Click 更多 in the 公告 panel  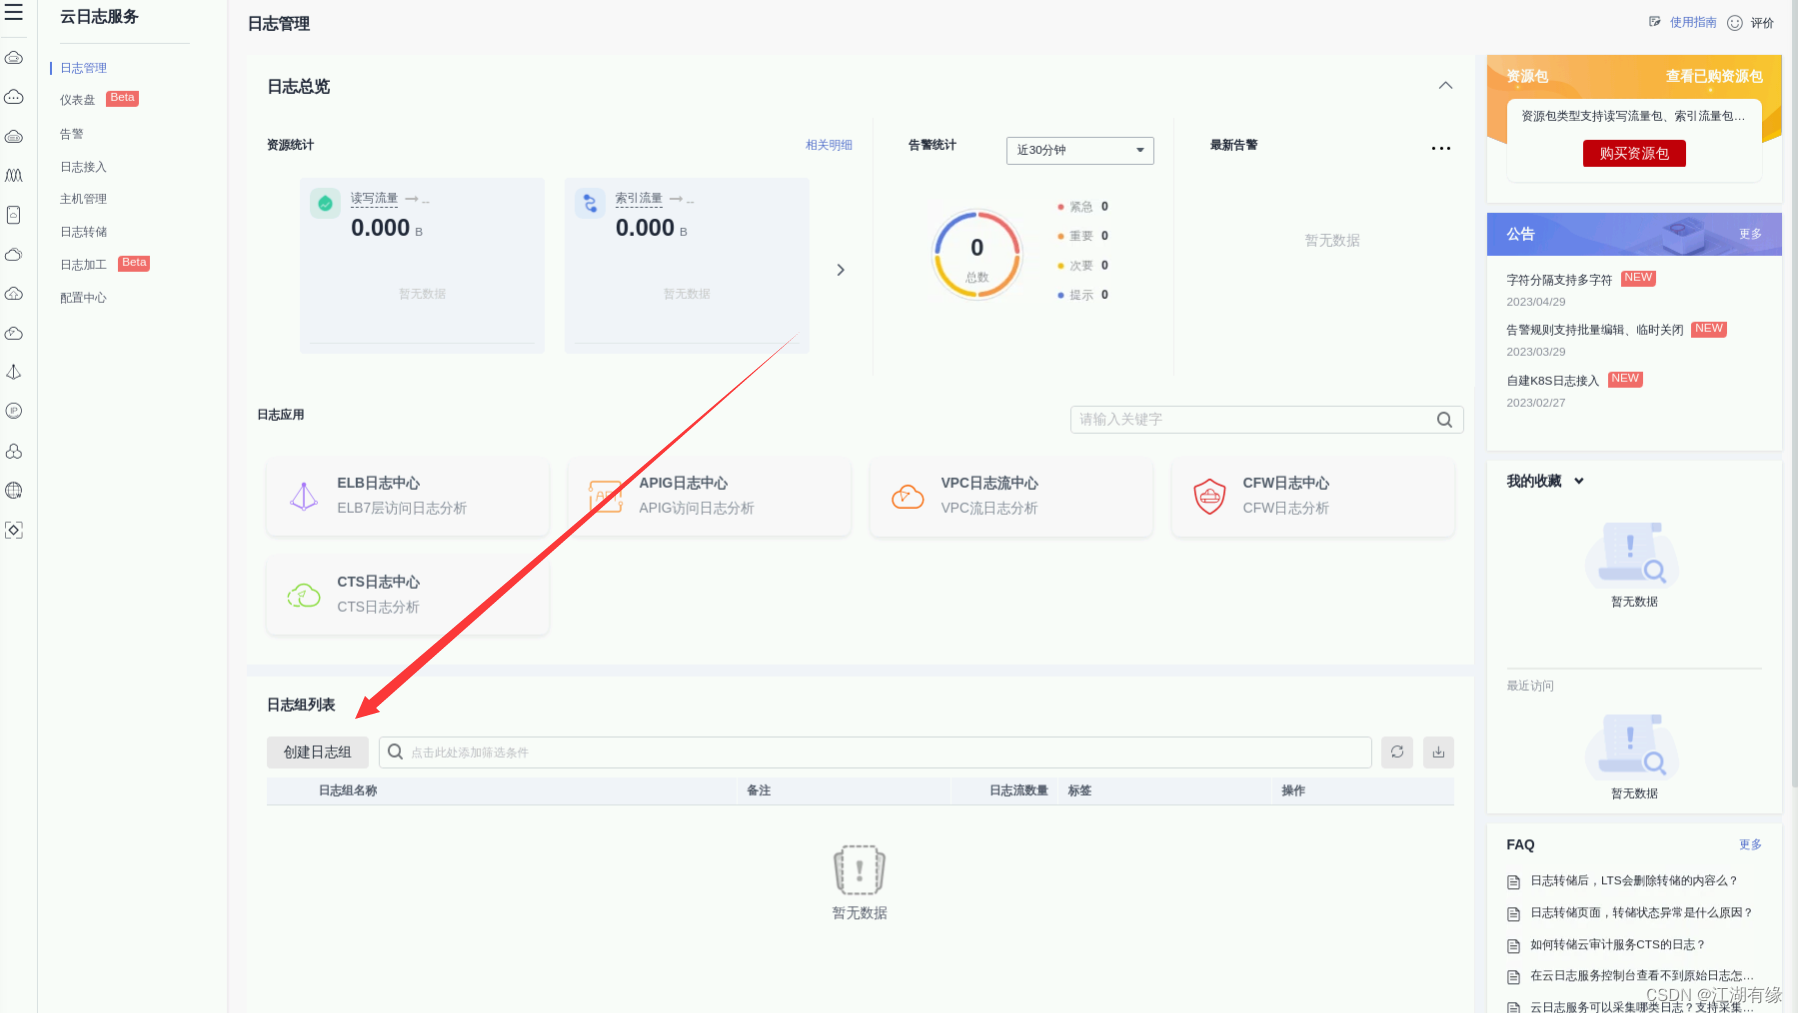click(1750, 234)
